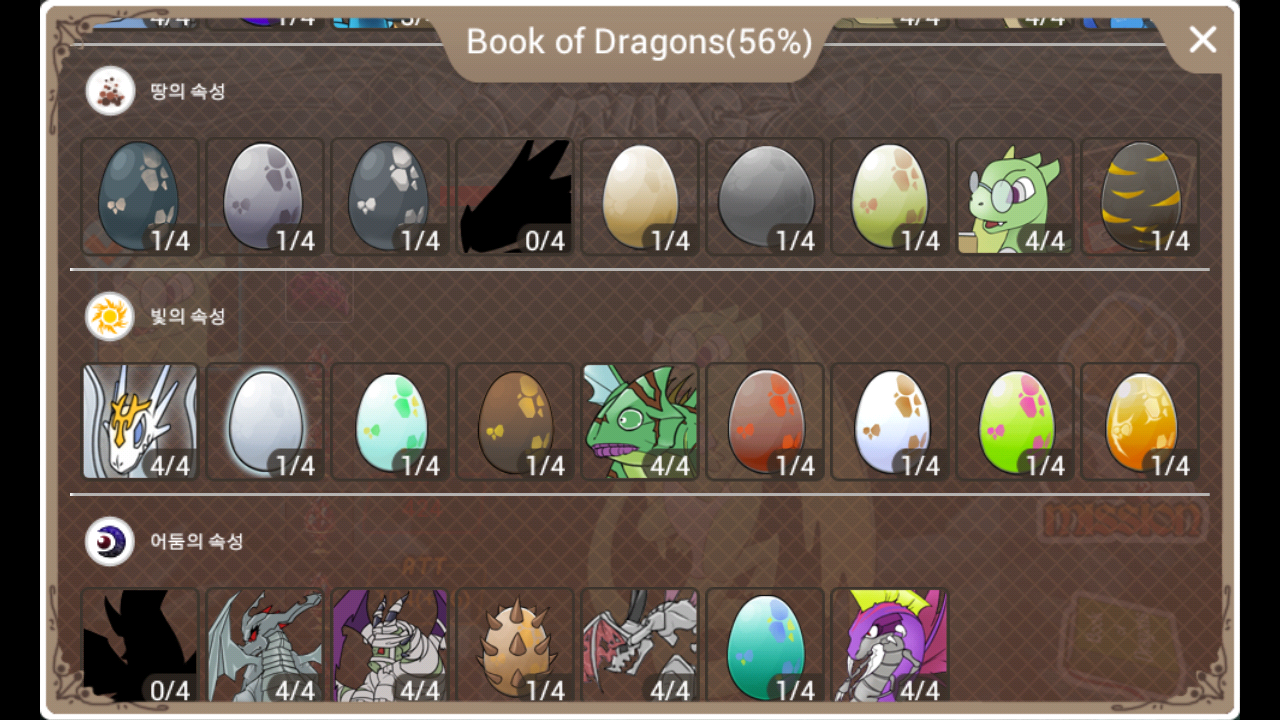1280x720 pixels.
Task: Select the purple dragon with white beard
Action: point(890,646)
